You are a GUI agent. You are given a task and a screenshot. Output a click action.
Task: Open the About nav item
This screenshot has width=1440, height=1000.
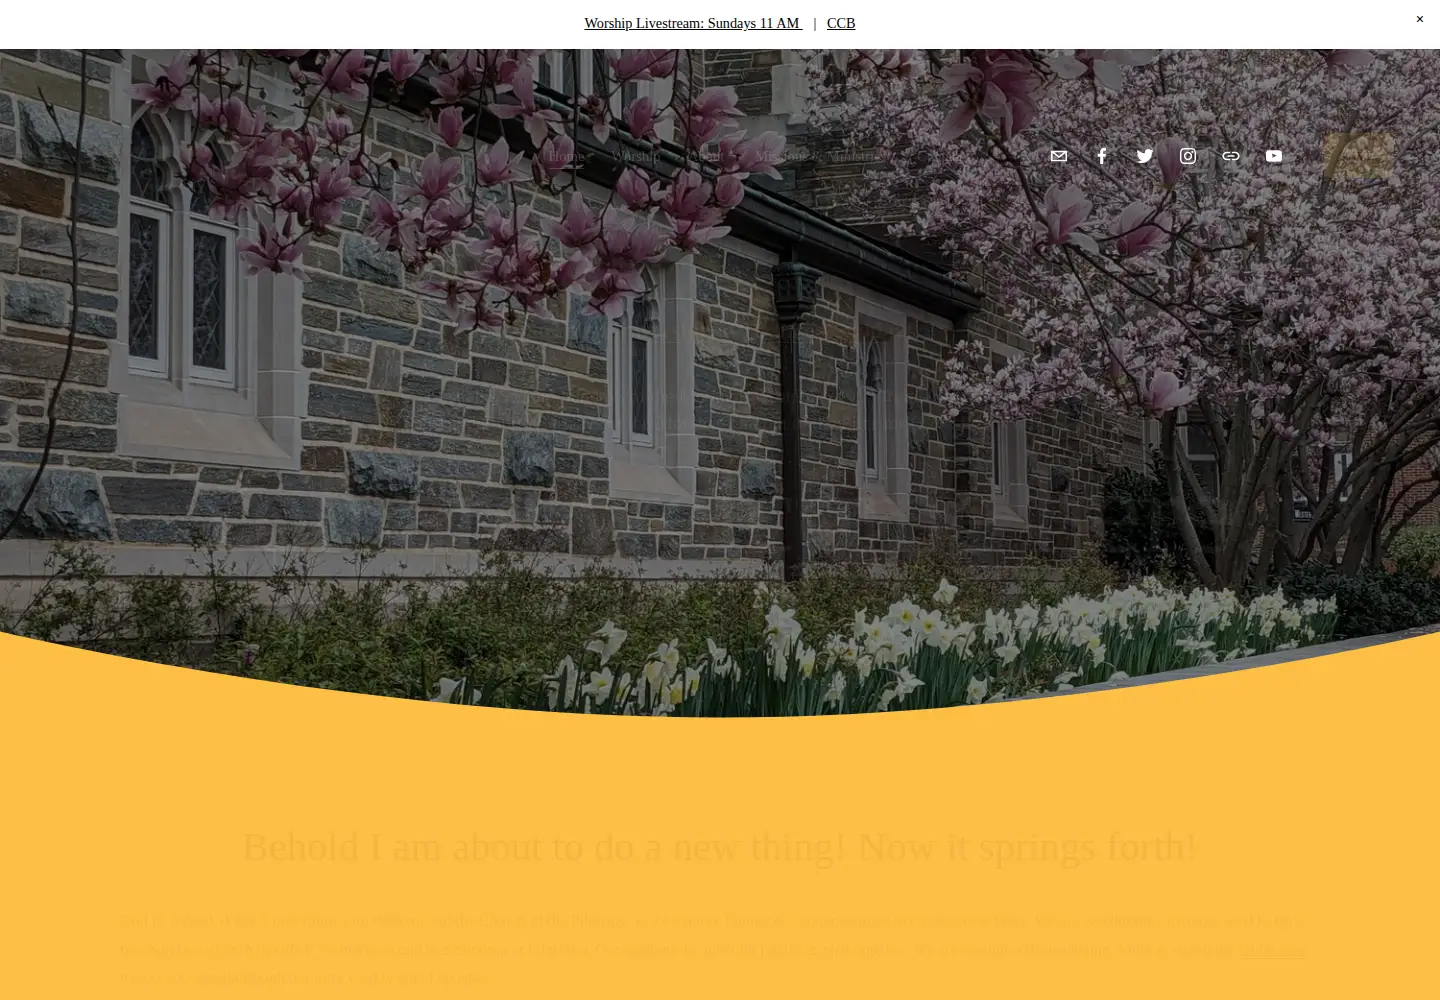(707, 156)
